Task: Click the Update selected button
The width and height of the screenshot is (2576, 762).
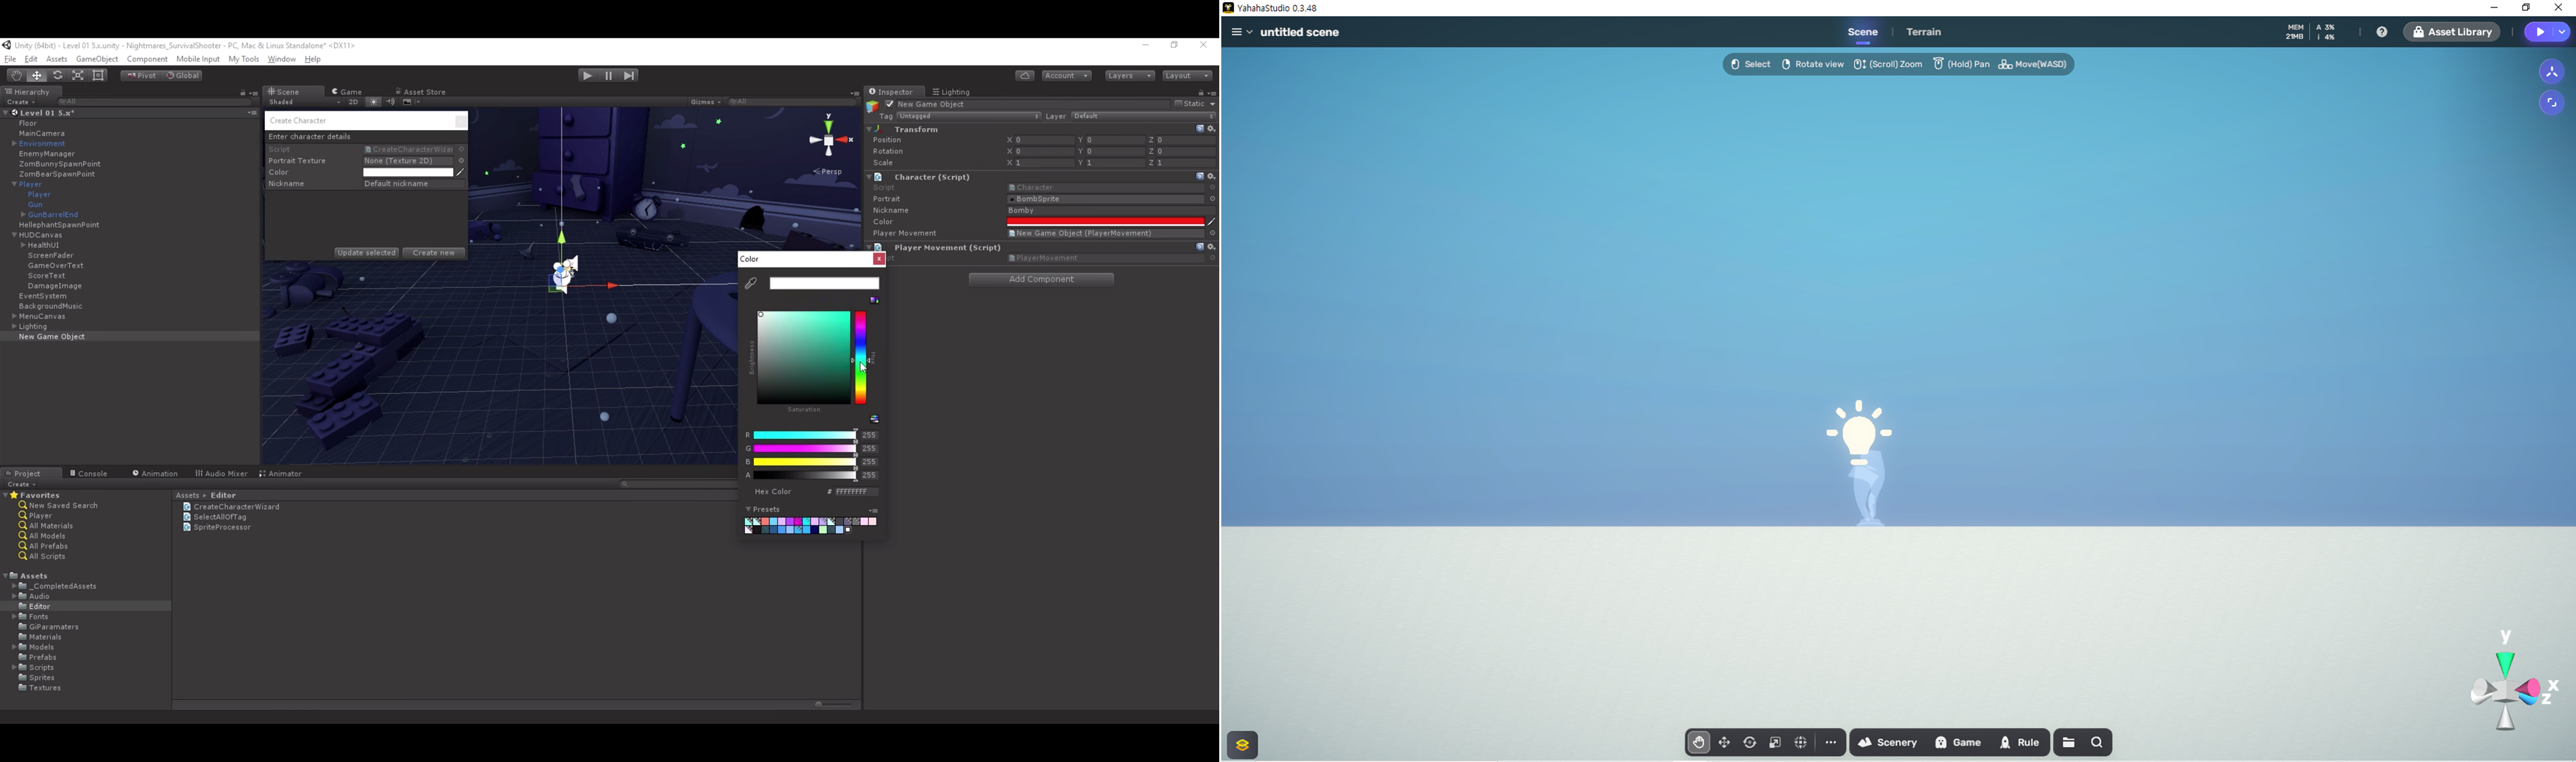Action: 367,253
